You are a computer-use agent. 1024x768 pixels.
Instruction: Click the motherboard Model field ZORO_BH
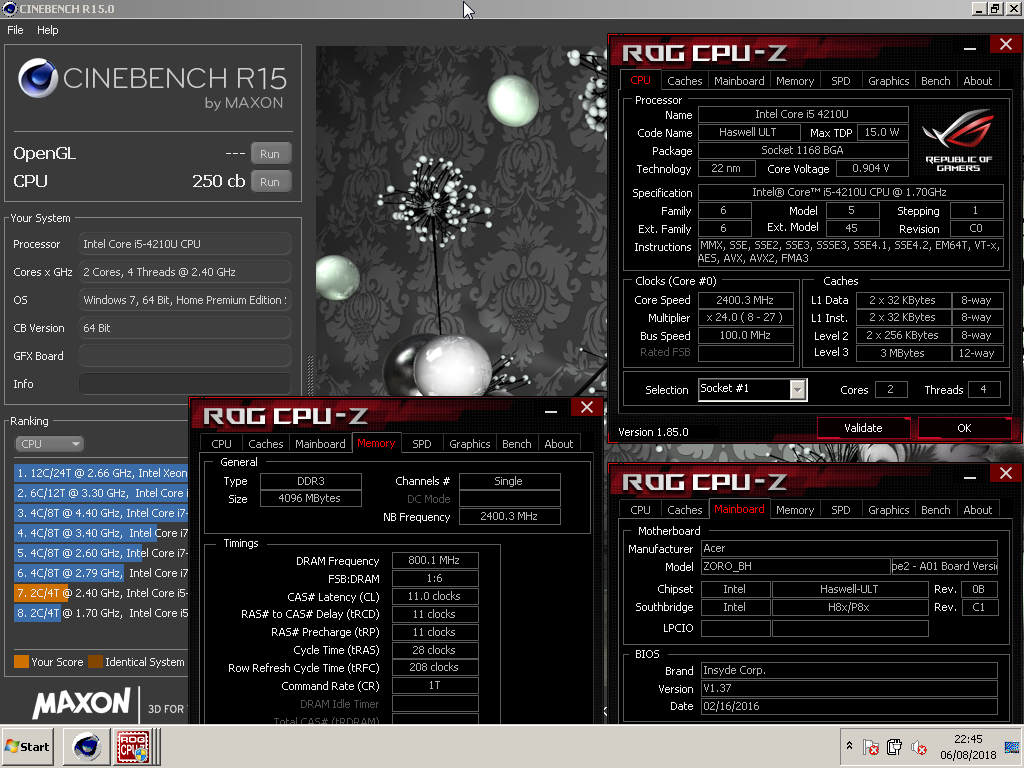point(795,566)
